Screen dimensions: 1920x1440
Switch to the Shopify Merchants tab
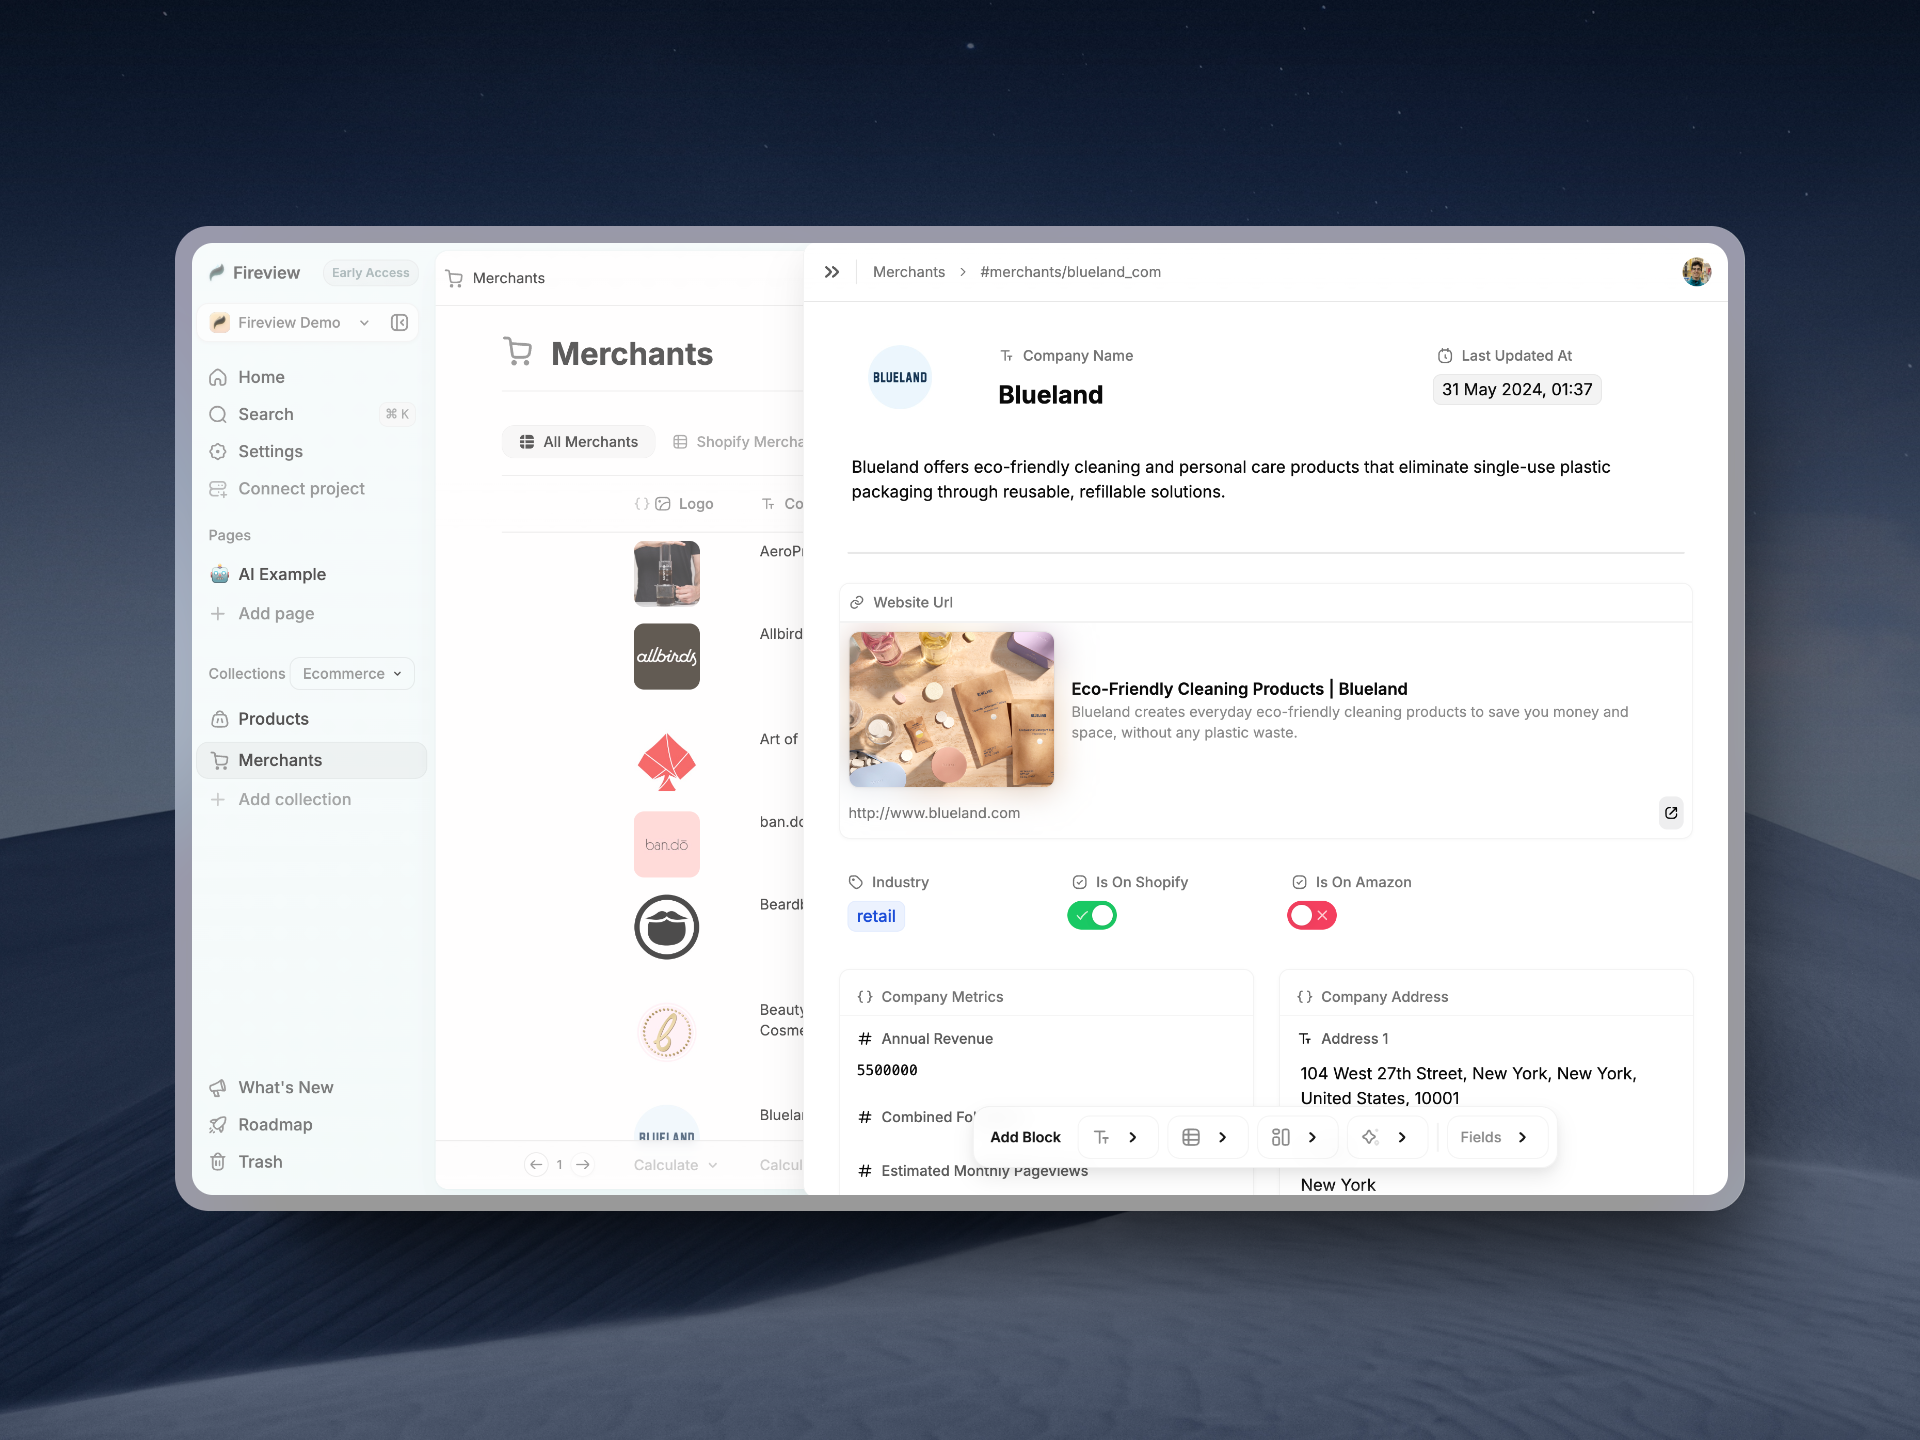tap(740, 442)
